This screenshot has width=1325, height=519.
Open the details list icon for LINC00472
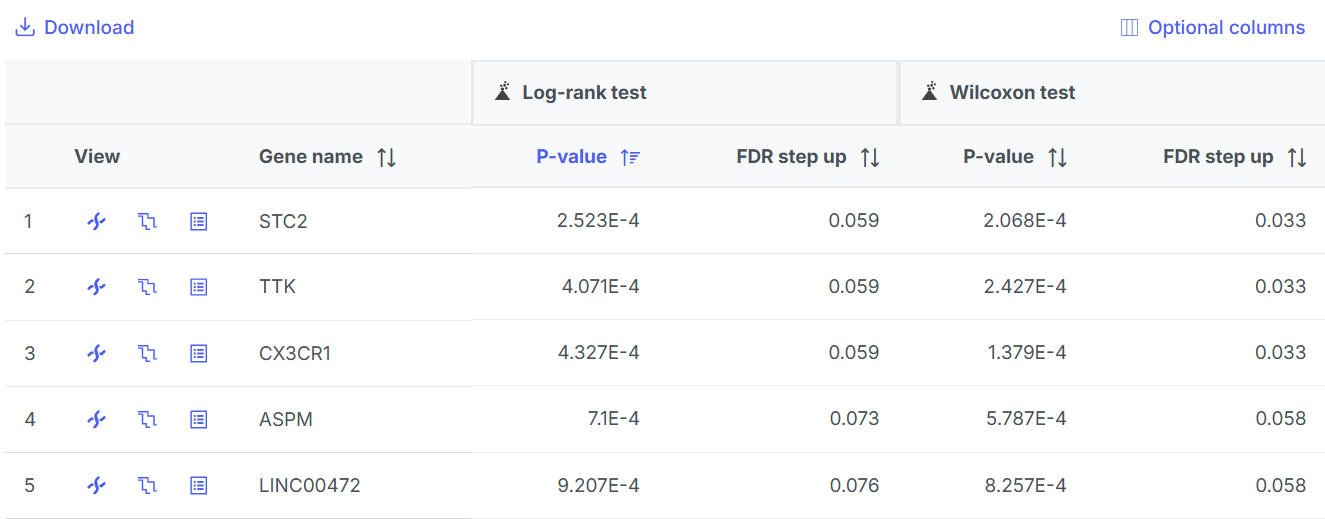[x=199, y=486]
